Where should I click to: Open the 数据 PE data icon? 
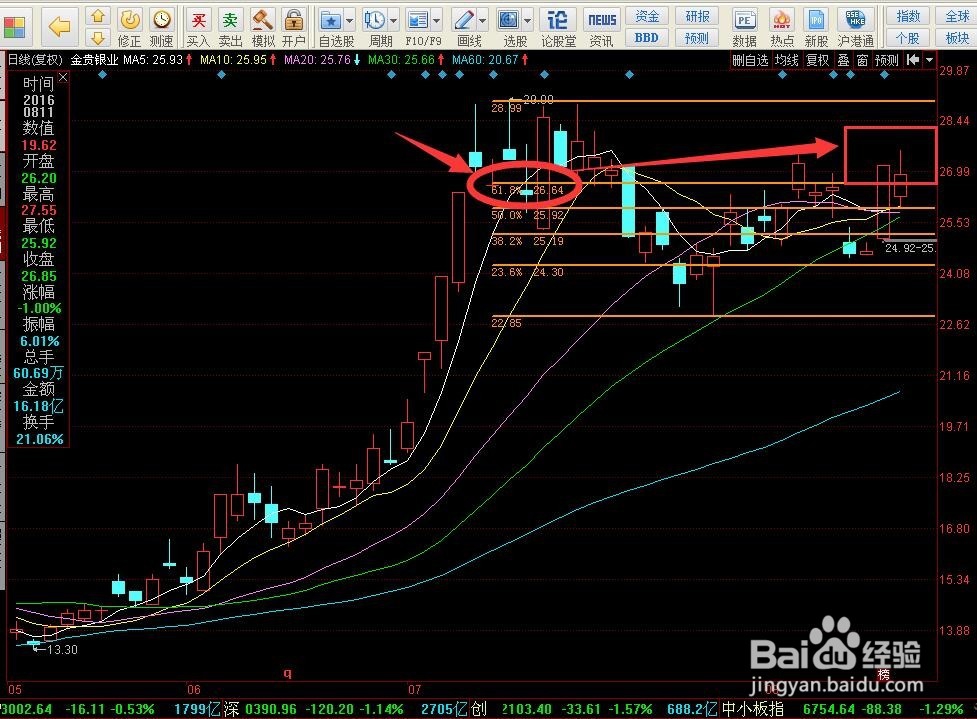coord(745,27)
